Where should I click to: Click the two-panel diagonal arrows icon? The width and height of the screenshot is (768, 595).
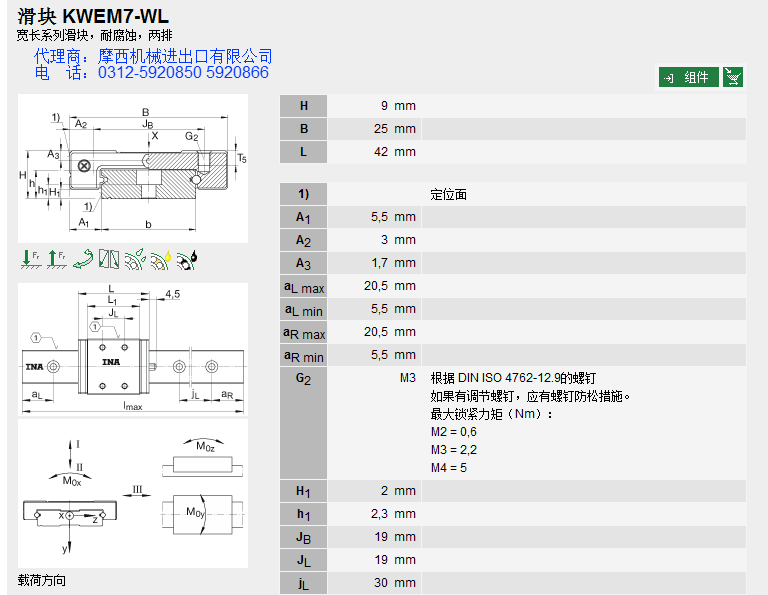coord(109,258)
